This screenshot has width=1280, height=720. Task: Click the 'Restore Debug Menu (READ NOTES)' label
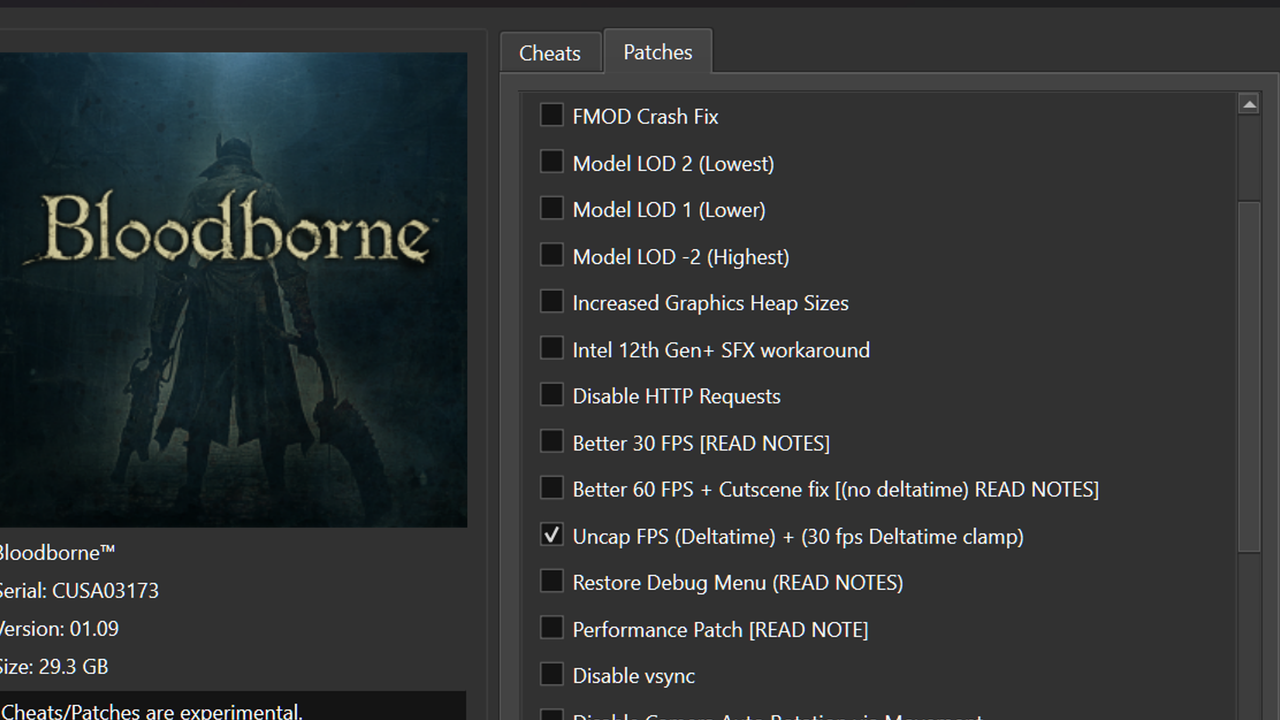tap(738, 583)
